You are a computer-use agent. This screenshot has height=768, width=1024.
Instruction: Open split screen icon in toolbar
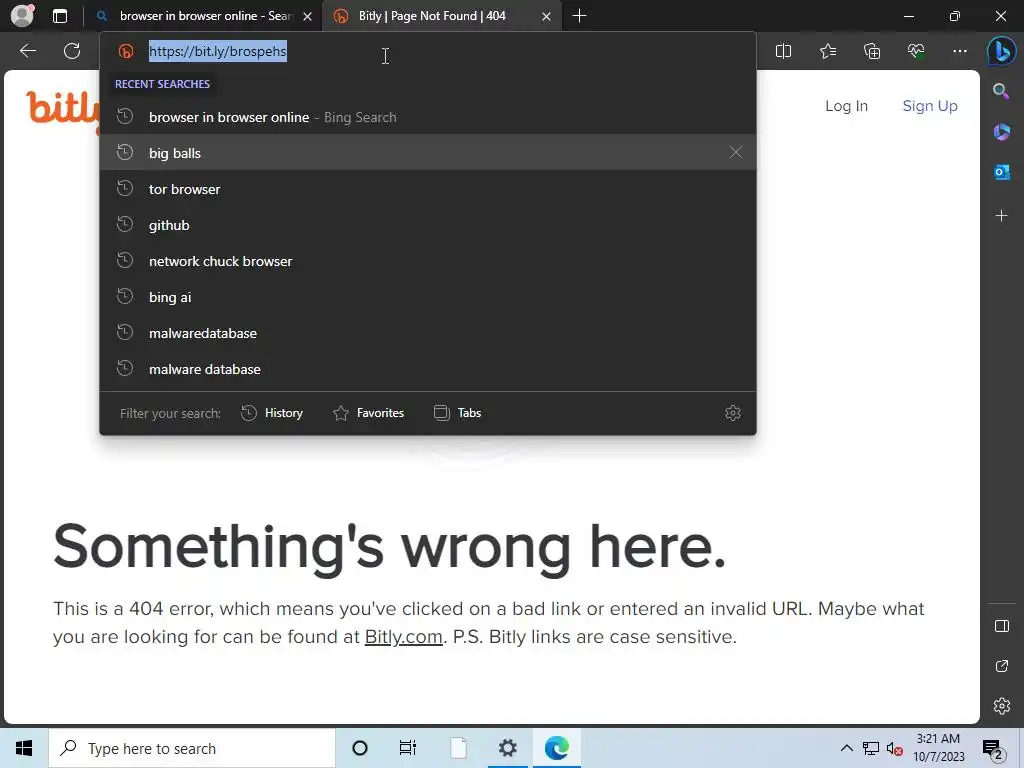click(783, 51)
